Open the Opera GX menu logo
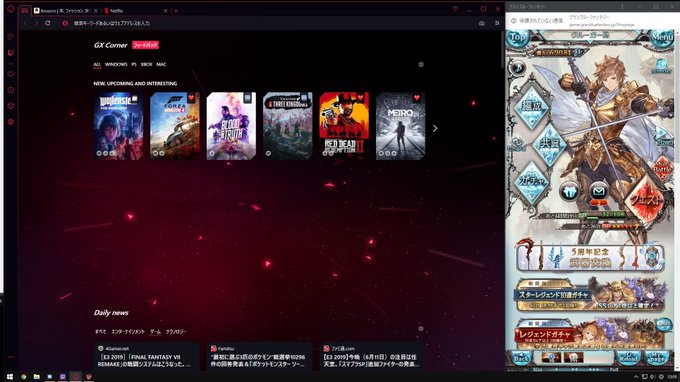 (x=11, y=9)
